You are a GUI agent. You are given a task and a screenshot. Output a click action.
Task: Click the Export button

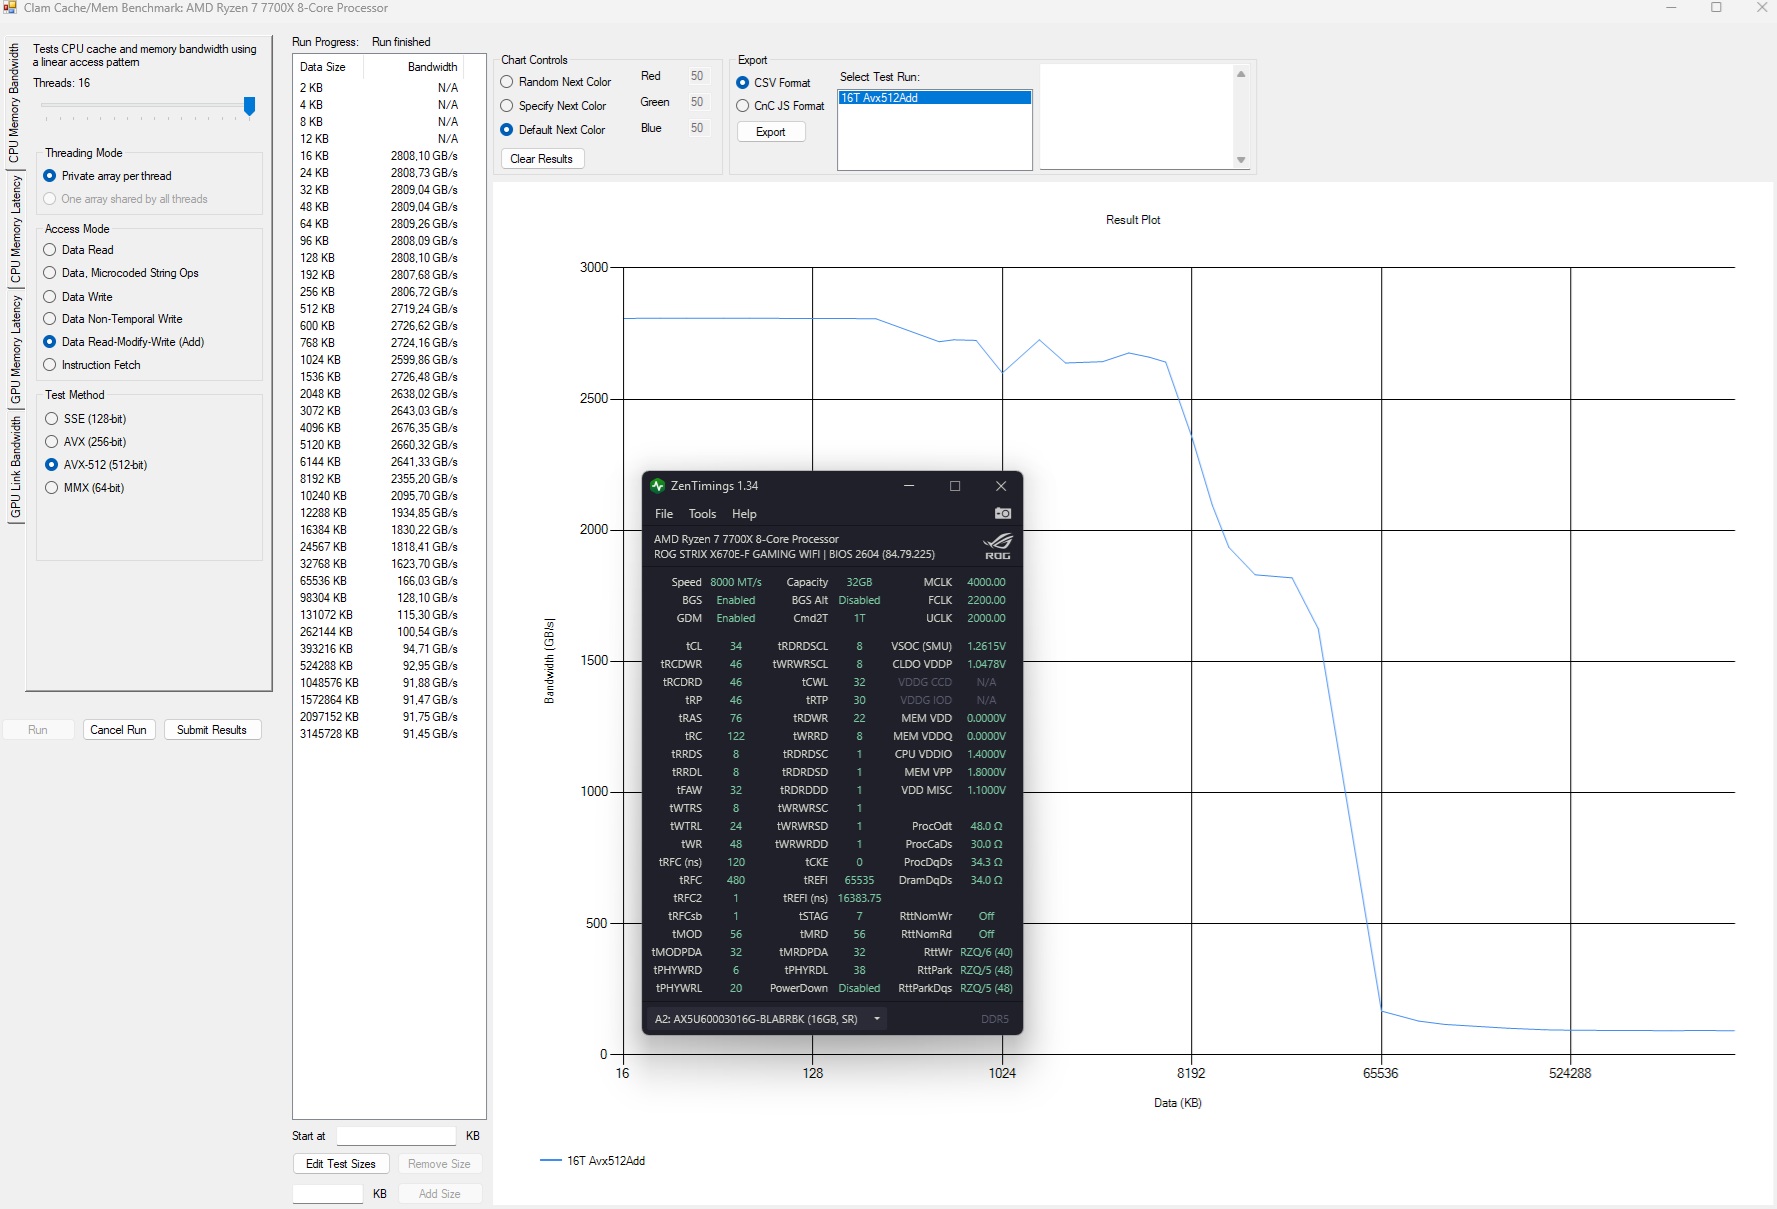[x=771, y=132]
